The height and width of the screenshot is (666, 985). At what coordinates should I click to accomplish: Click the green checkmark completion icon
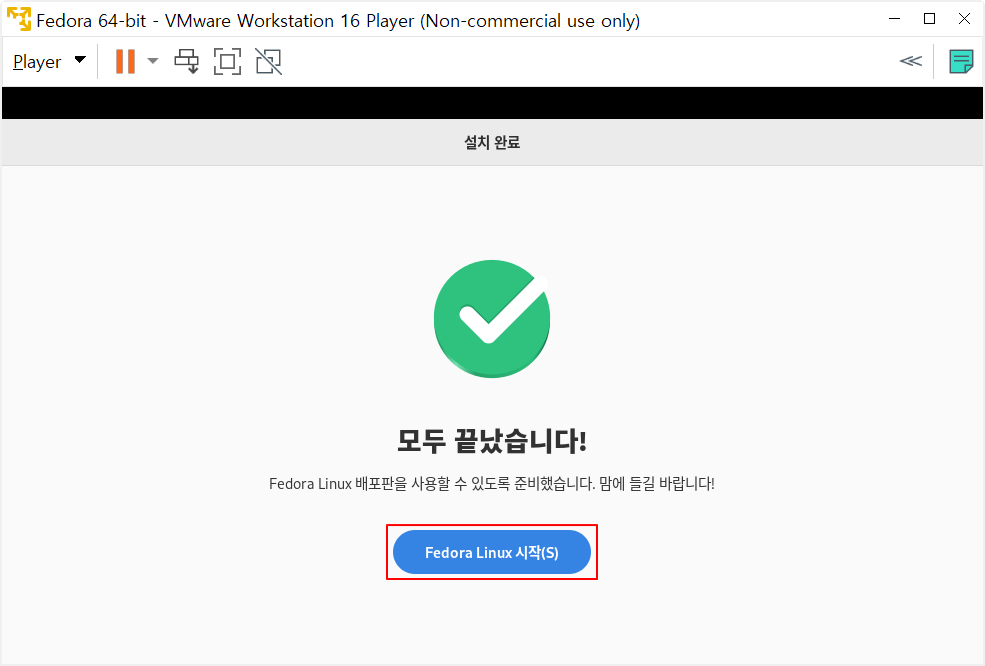[x=492, y=319]
